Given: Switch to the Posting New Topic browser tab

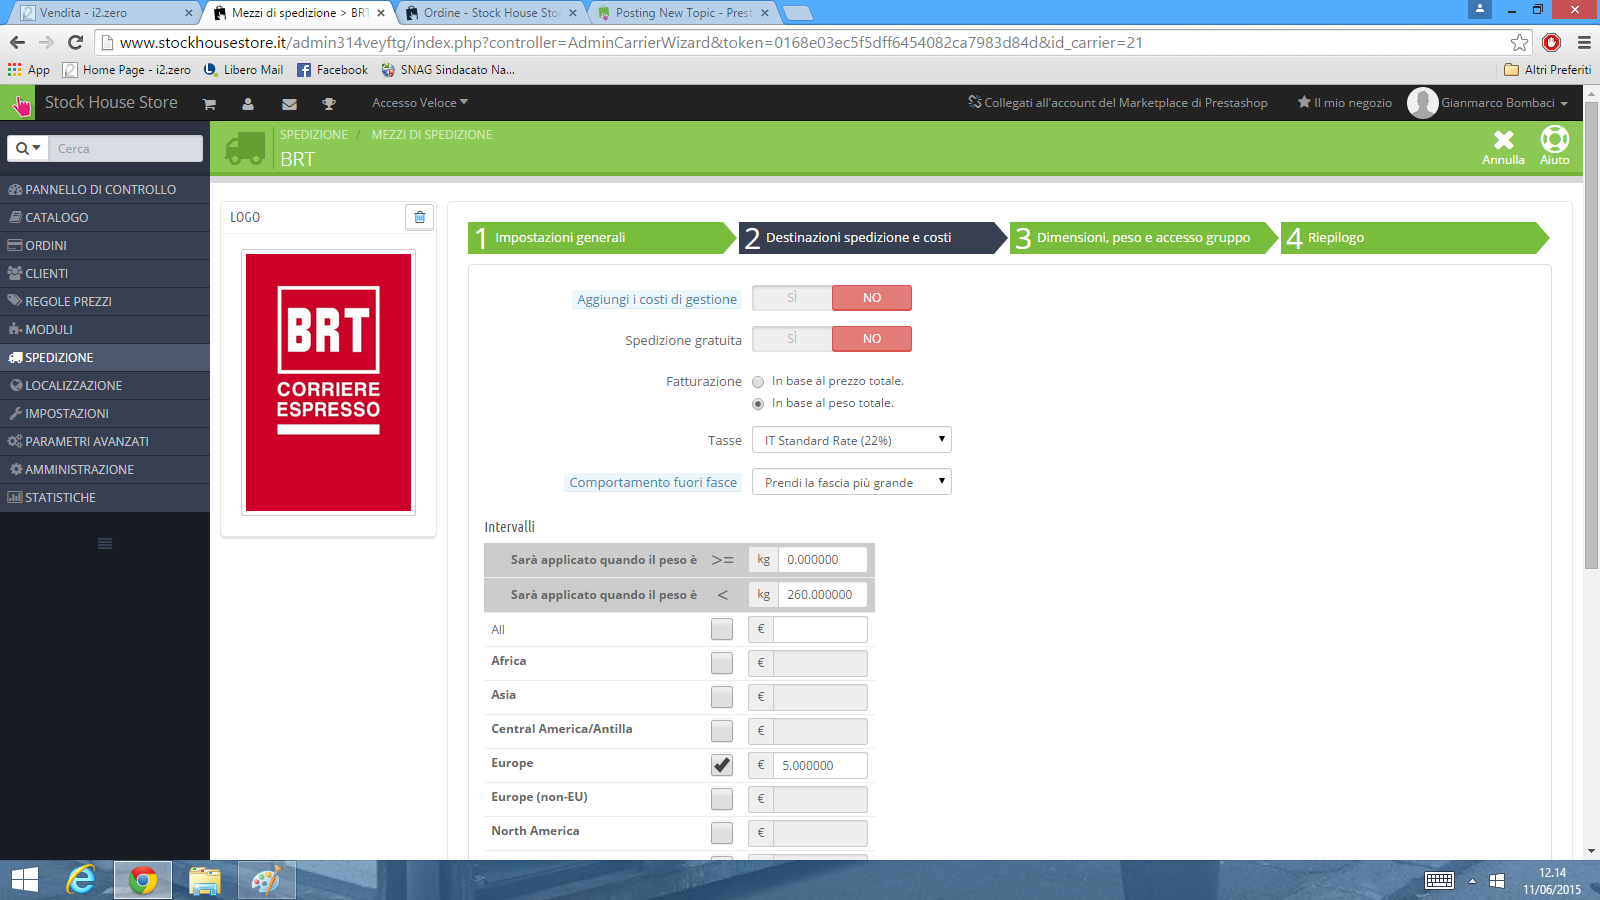Looking at the screenshot, I should click(684, 13).
